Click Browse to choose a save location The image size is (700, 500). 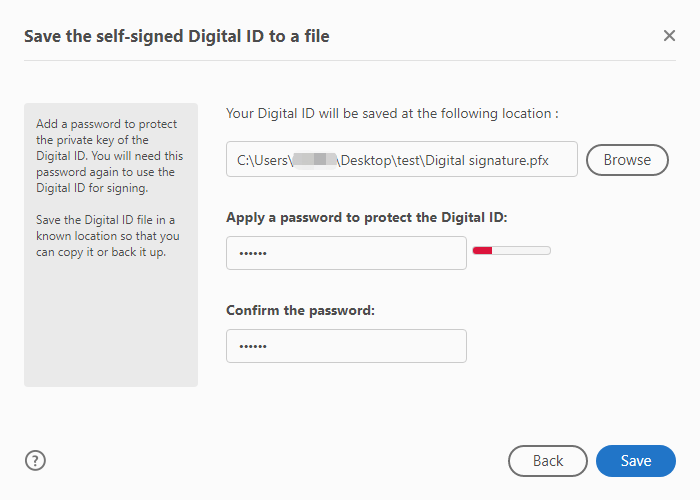click(x=627, y=160)
